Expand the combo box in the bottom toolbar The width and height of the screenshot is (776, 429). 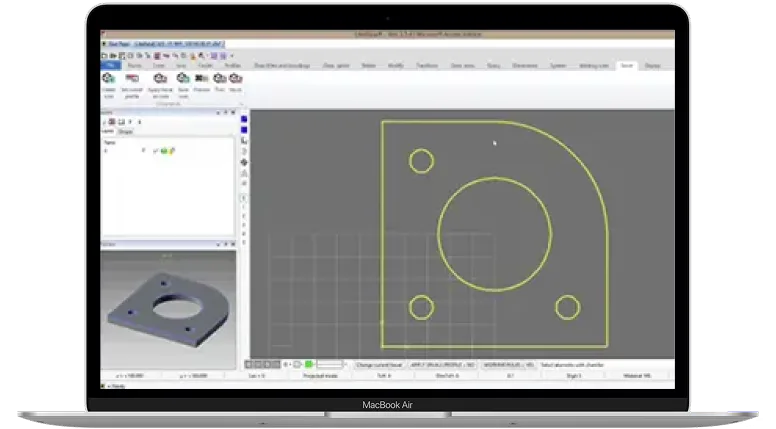click(347, 365)
